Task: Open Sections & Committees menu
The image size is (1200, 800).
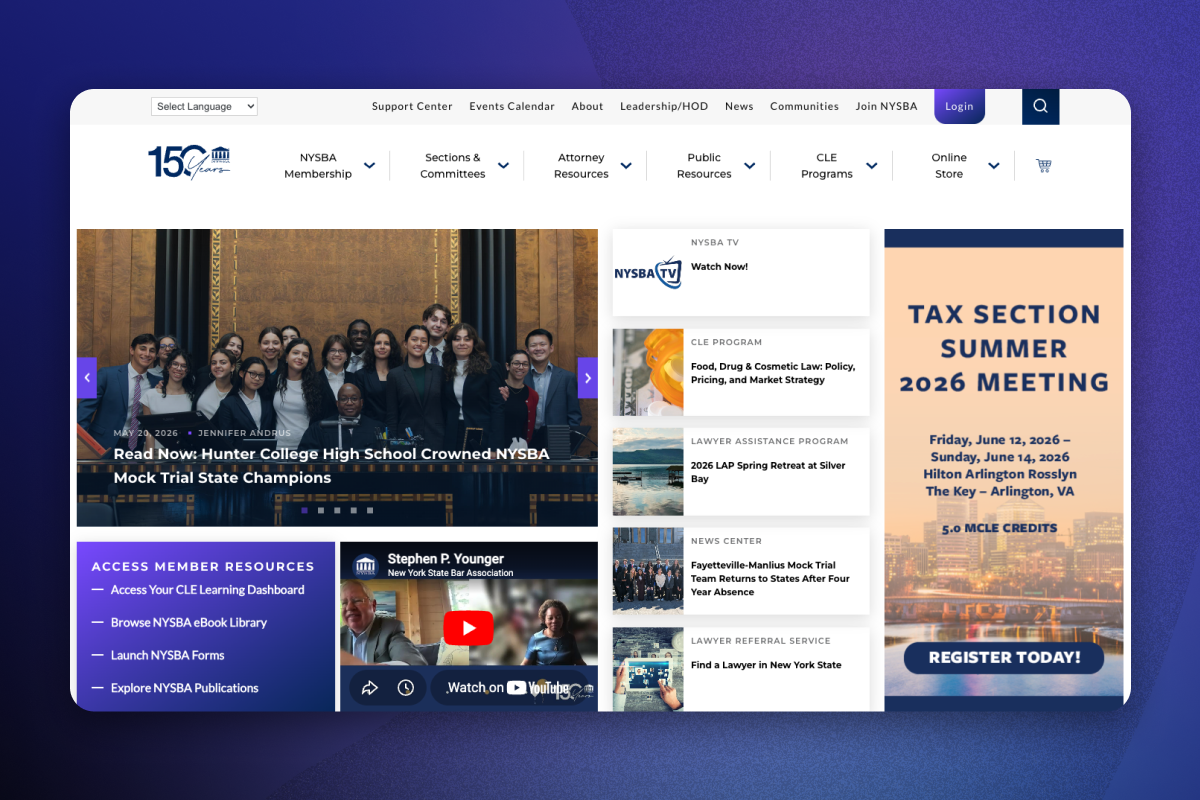Action: tap(452, 166)
